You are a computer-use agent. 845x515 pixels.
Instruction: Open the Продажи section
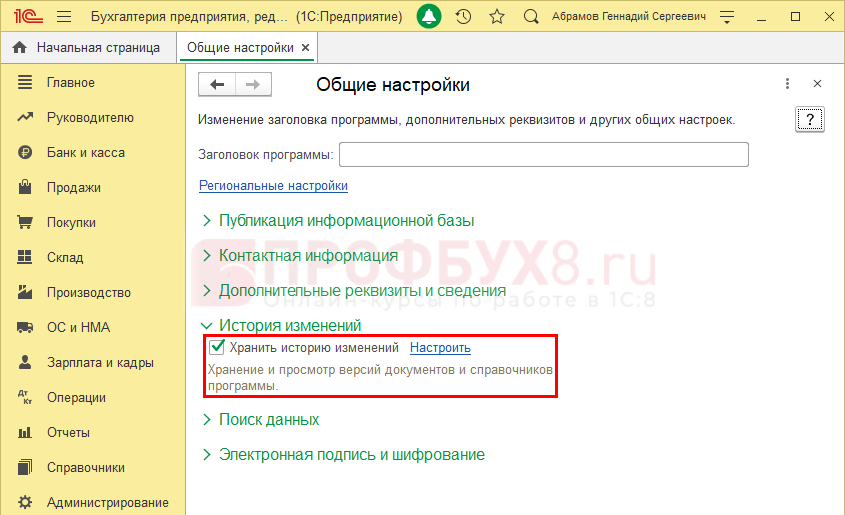tap(74, 187)
